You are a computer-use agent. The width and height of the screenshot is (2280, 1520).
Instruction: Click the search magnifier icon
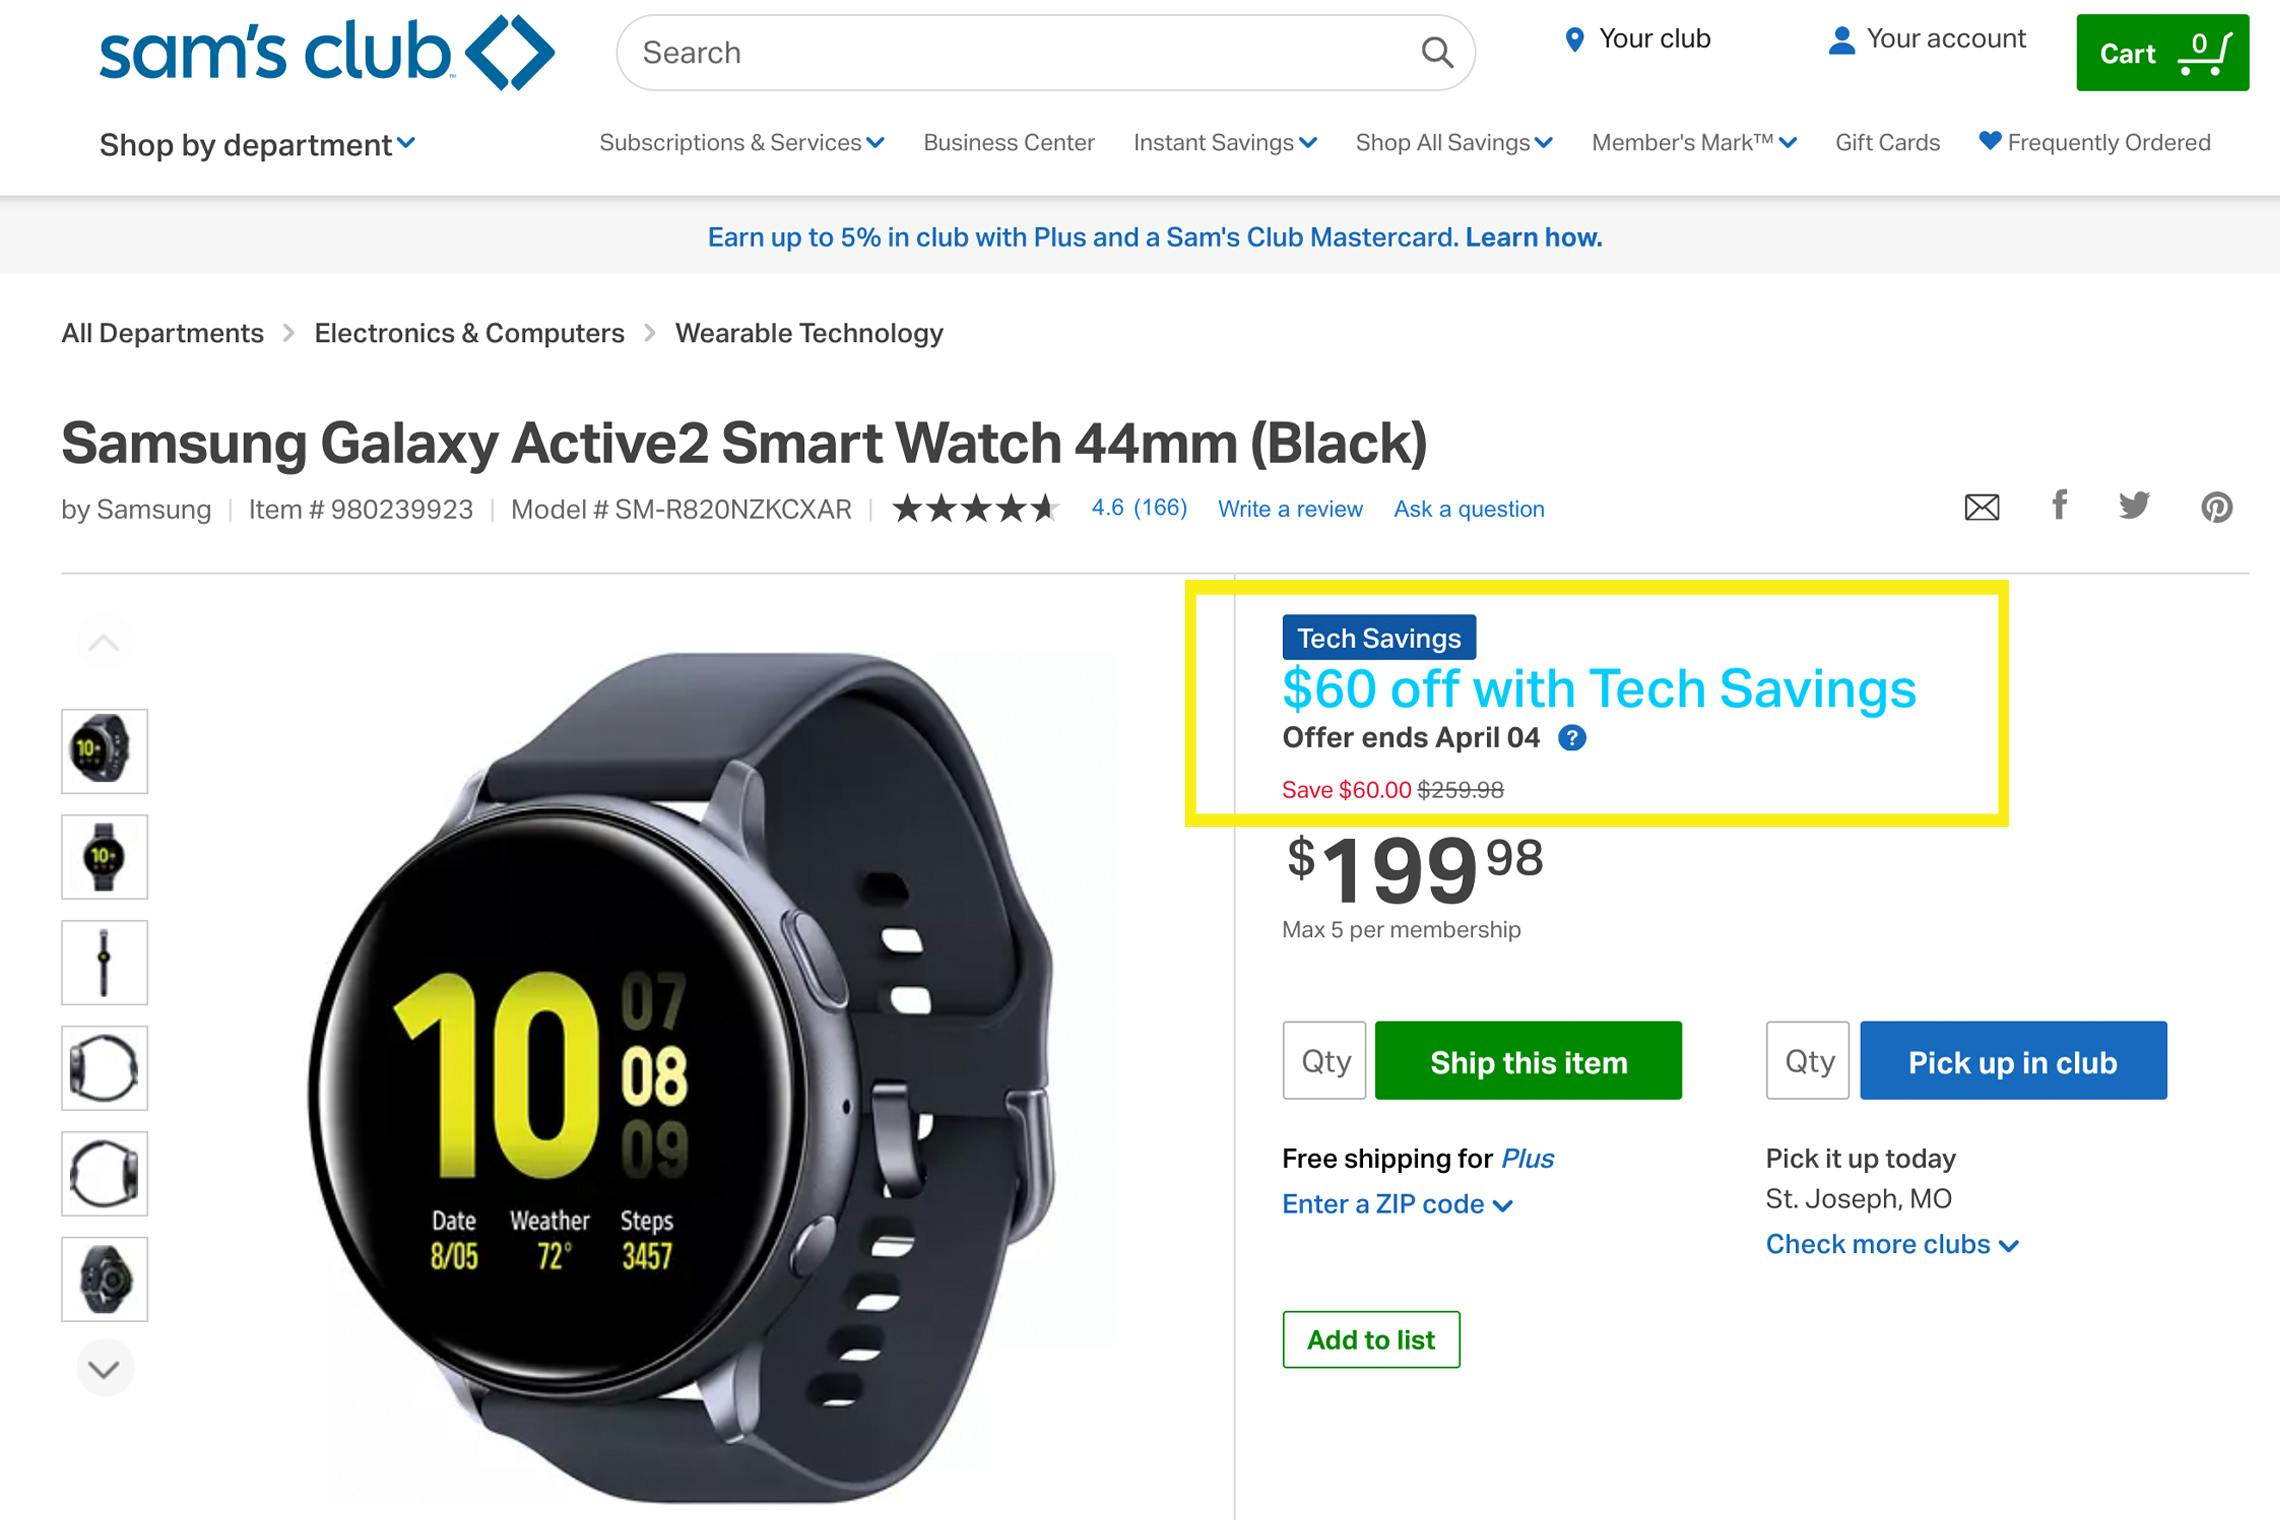point(1437,52)
